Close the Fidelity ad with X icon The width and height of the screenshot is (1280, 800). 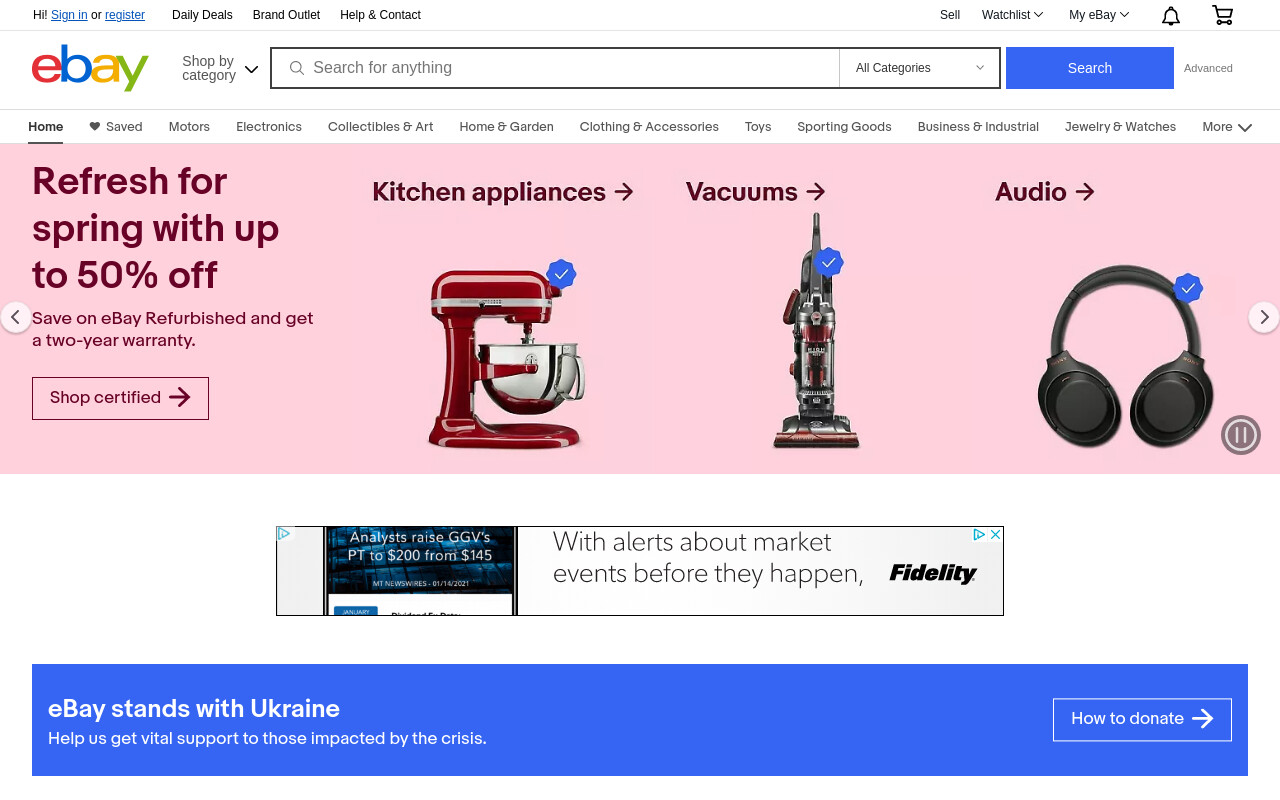point(995,535)
